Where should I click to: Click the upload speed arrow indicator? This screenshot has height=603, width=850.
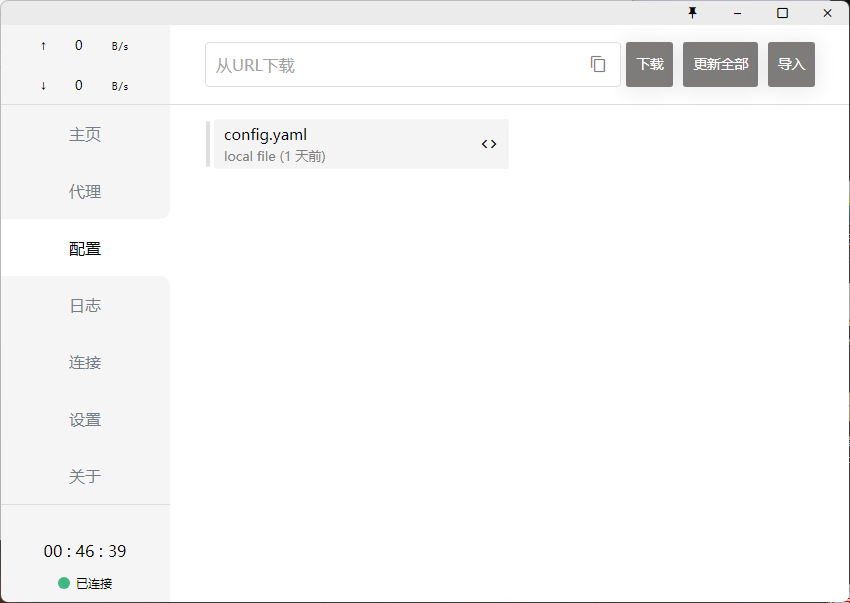point(43,46)
